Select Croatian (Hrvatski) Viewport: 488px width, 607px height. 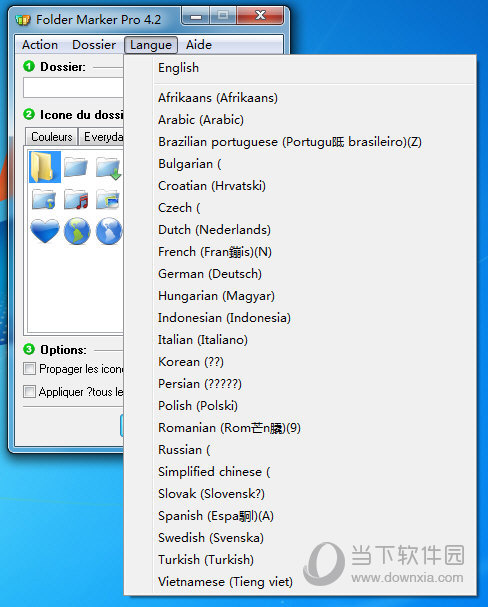(300, 186)
